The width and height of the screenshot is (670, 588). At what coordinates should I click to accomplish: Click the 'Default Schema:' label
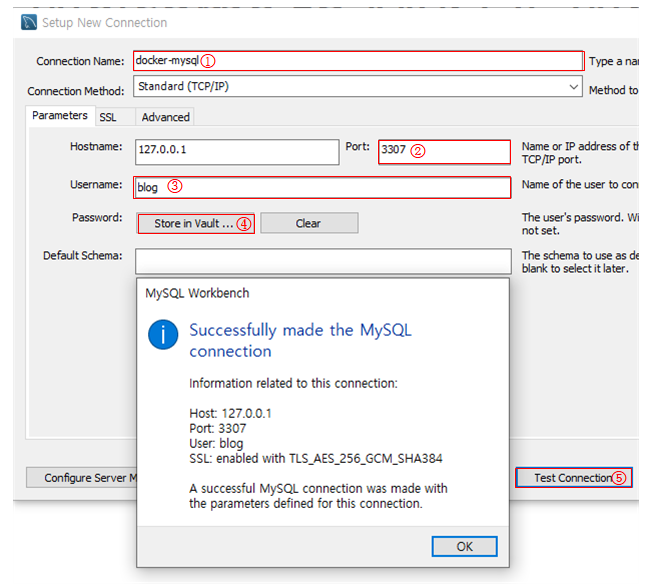(82, 256)
